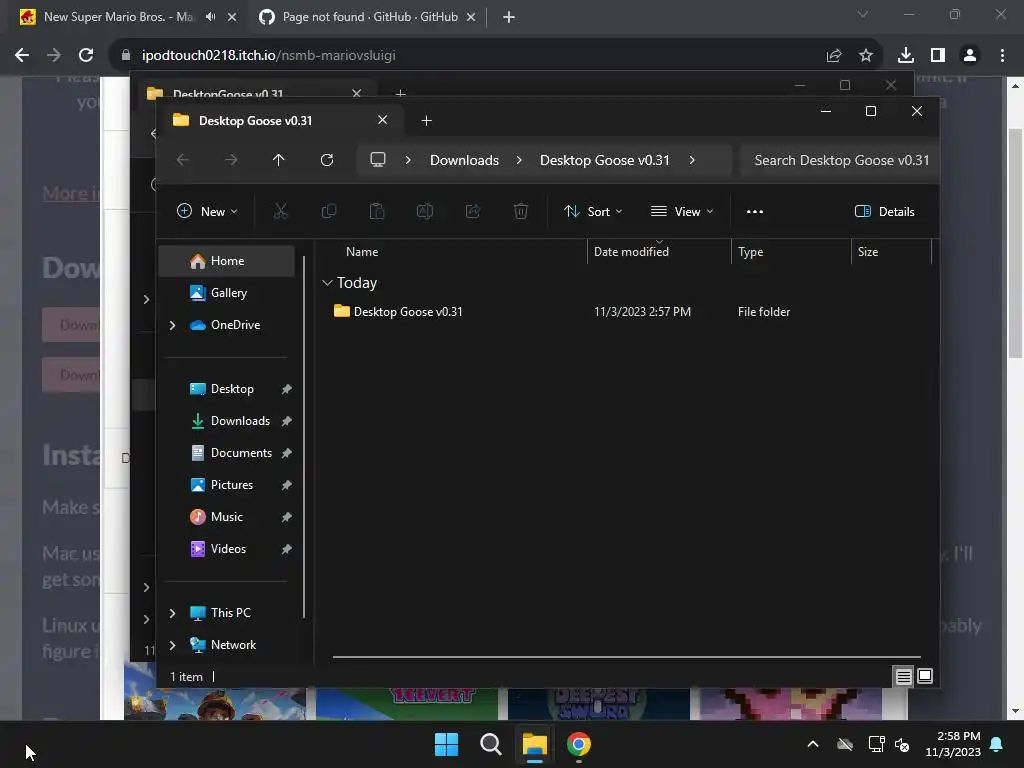Screen dimensions: 1024x768
Task: Refresh the Desktop Goose v0.31 folder view
Action: point(327,160)
